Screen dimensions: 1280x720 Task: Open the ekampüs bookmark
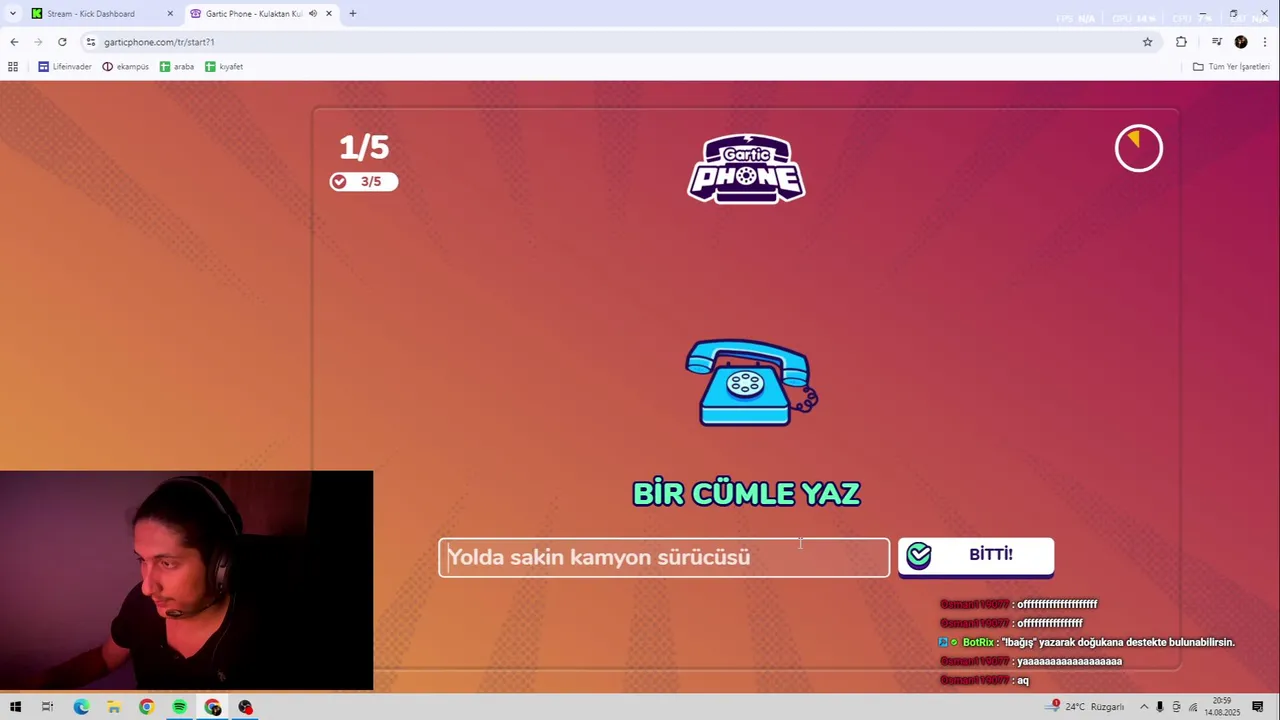coord(126,67)
